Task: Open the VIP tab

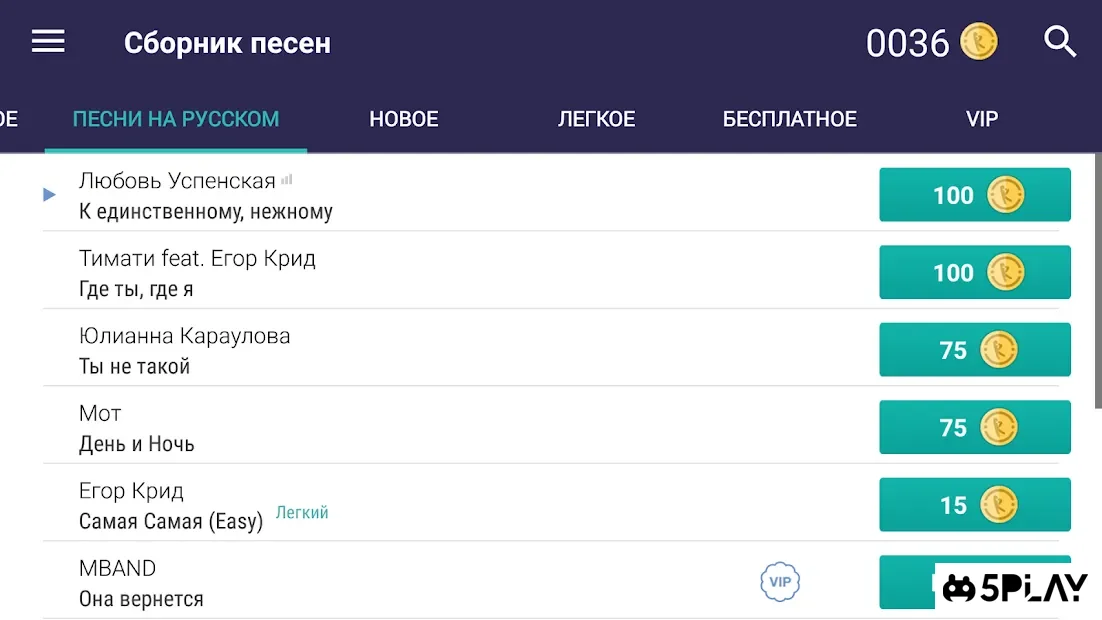Action: click(x=981, y=118)
